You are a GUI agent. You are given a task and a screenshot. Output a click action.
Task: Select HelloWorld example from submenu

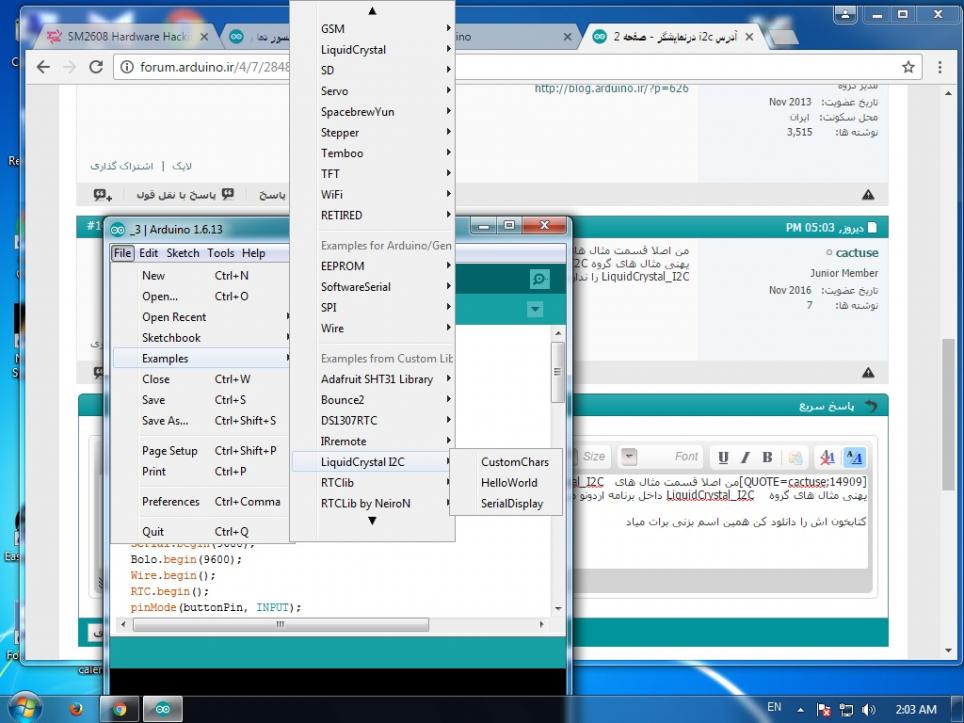coord(509,483)
